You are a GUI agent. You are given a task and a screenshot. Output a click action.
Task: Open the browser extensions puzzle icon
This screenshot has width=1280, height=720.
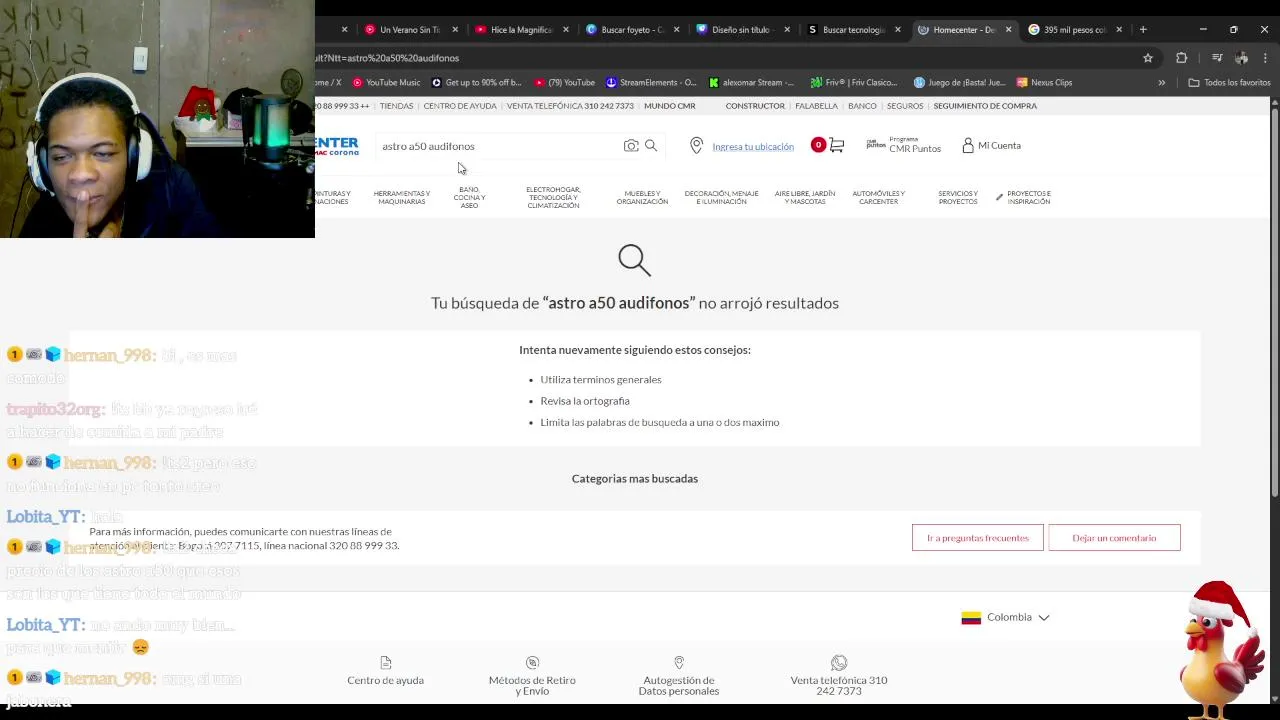(1181, 58)
